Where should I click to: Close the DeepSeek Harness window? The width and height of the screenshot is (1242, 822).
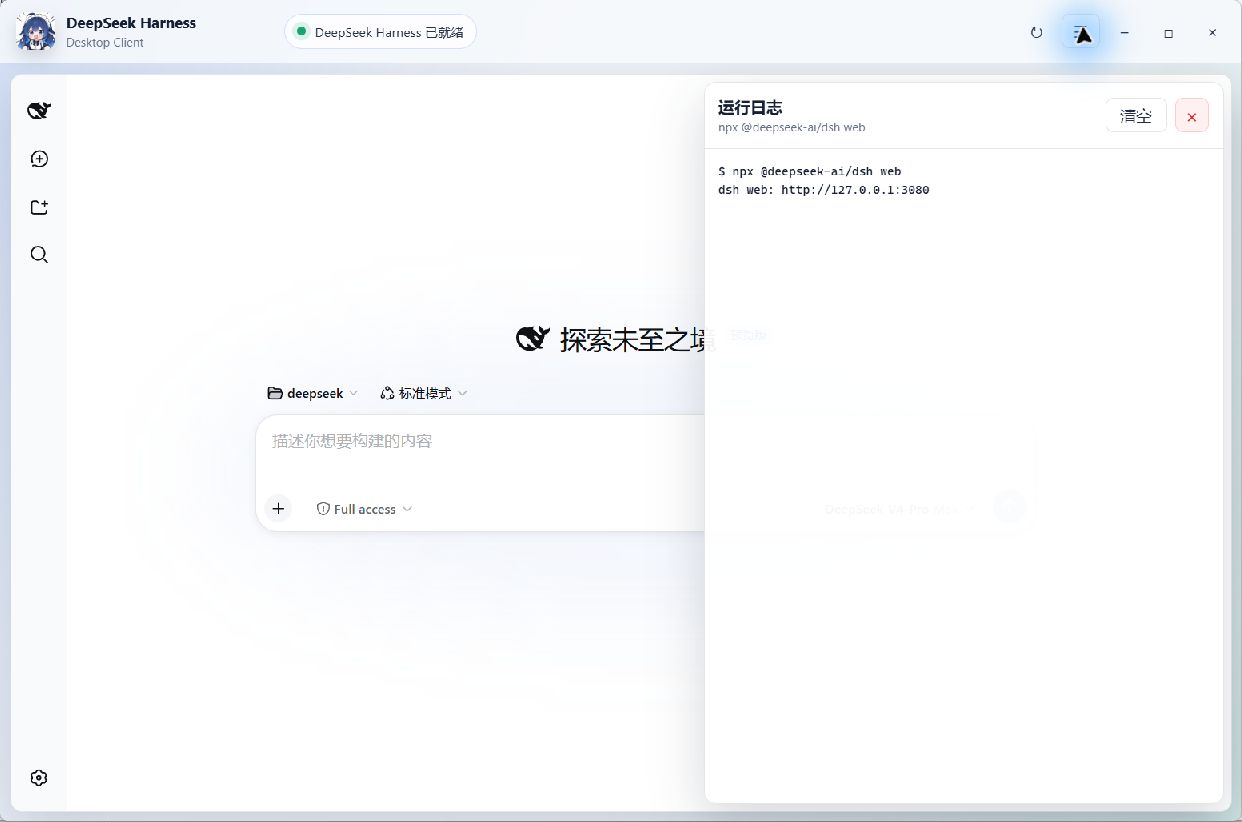pos(1212,33)
